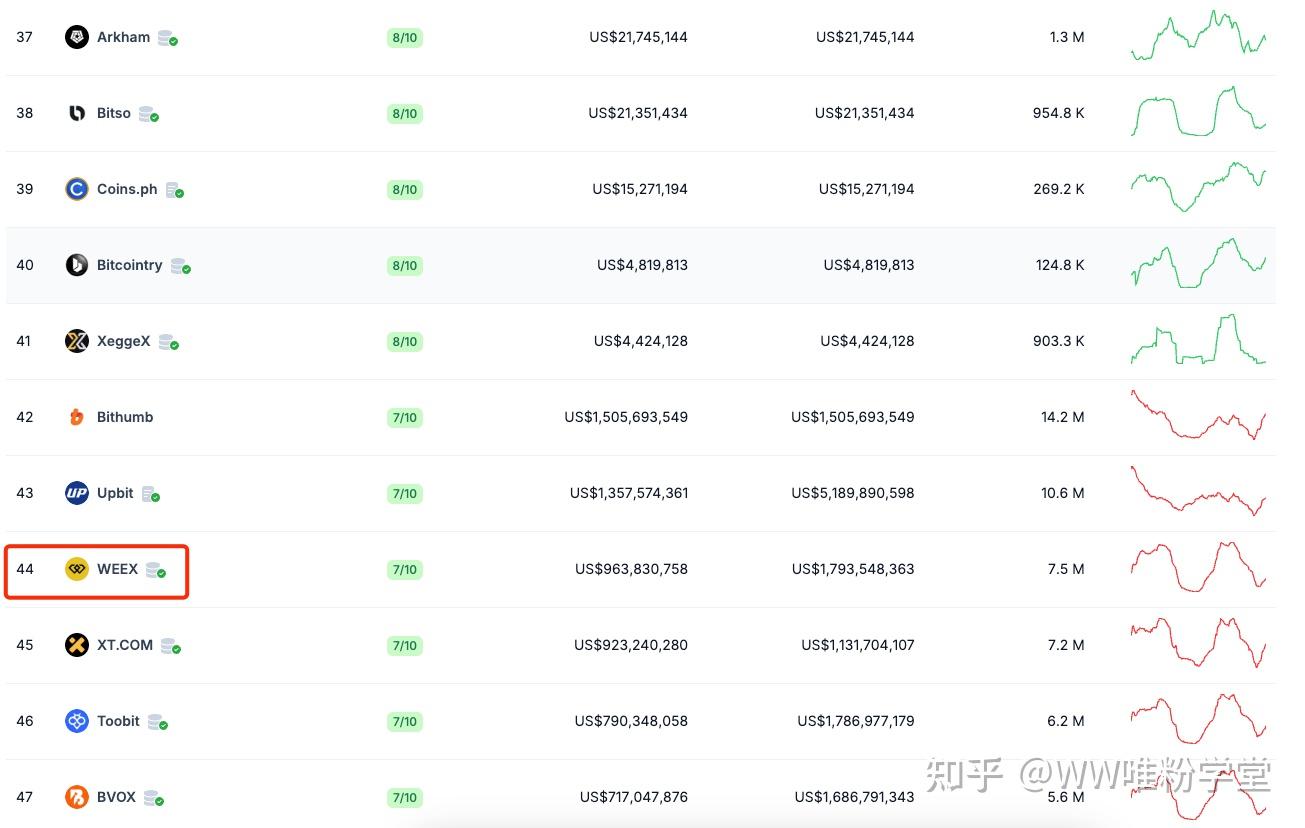Click the reserves badge next to Upbit
This screenshot has height=828, width=1305.
pos(151,494)
